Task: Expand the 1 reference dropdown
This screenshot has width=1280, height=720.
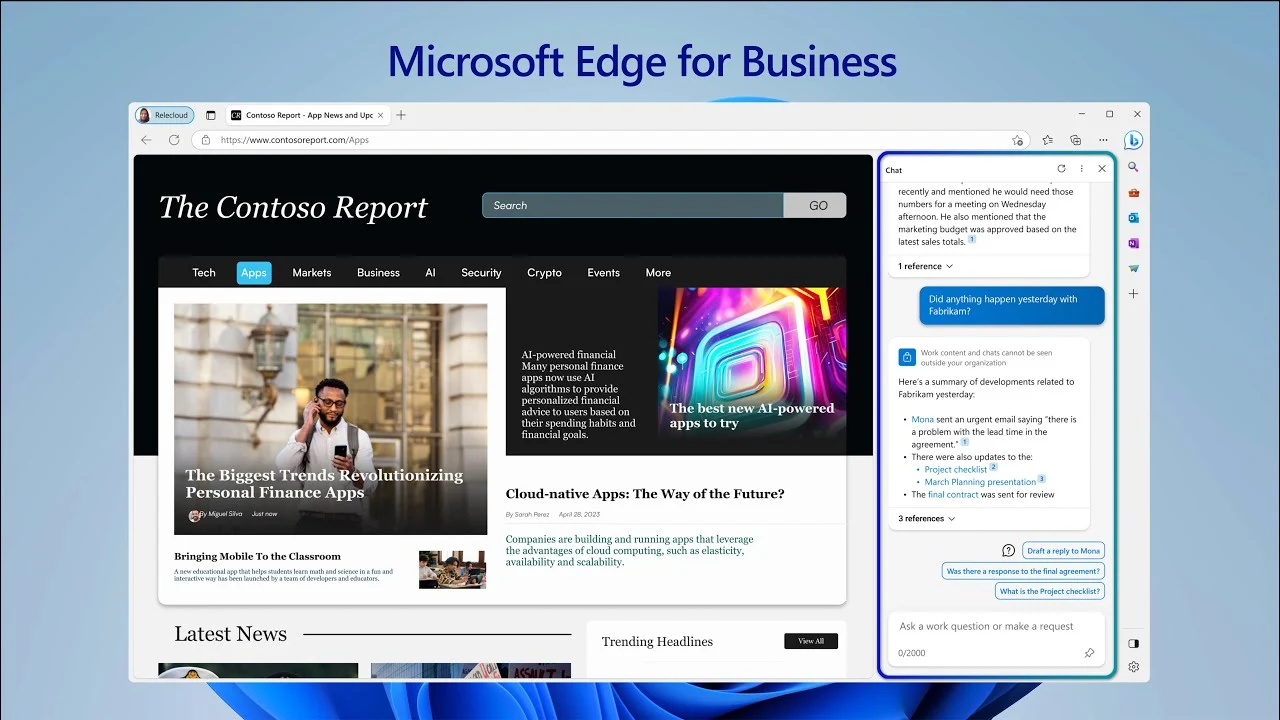Action: tap(925, 266)
